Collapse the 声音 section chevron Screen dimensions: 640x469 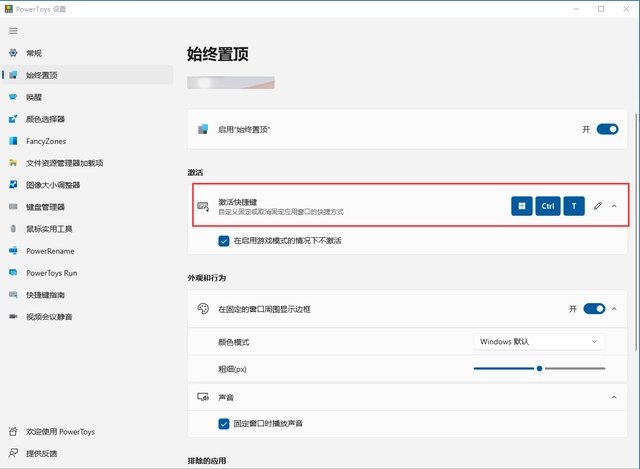[614, 397]
